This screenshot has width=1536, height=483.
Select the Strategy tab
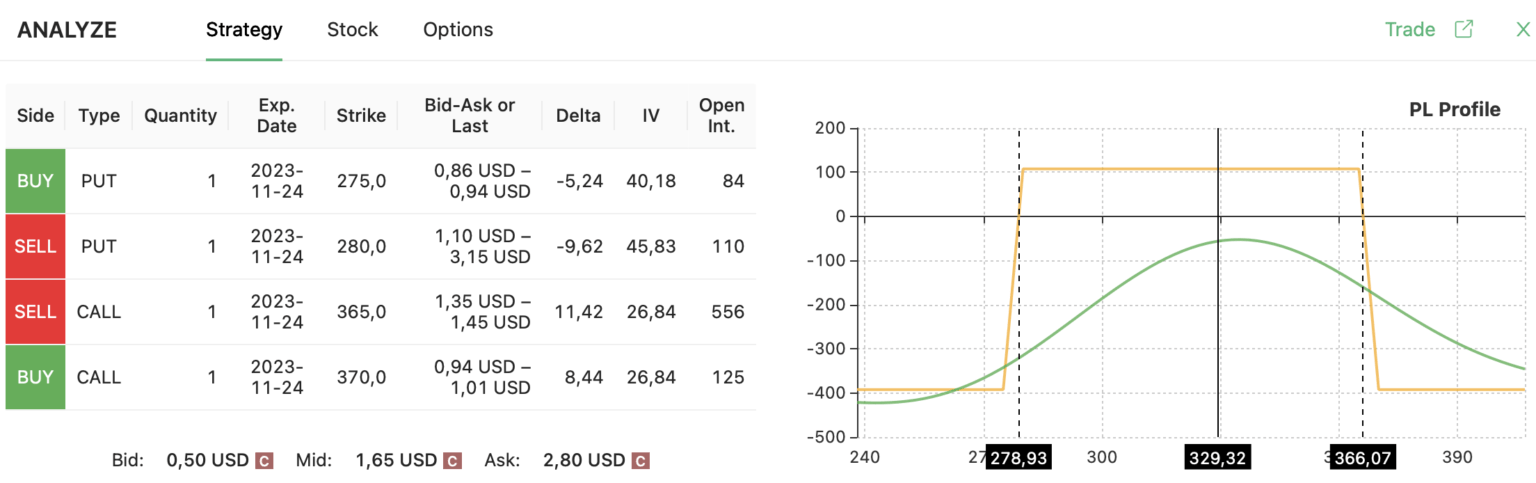(244, 29)
